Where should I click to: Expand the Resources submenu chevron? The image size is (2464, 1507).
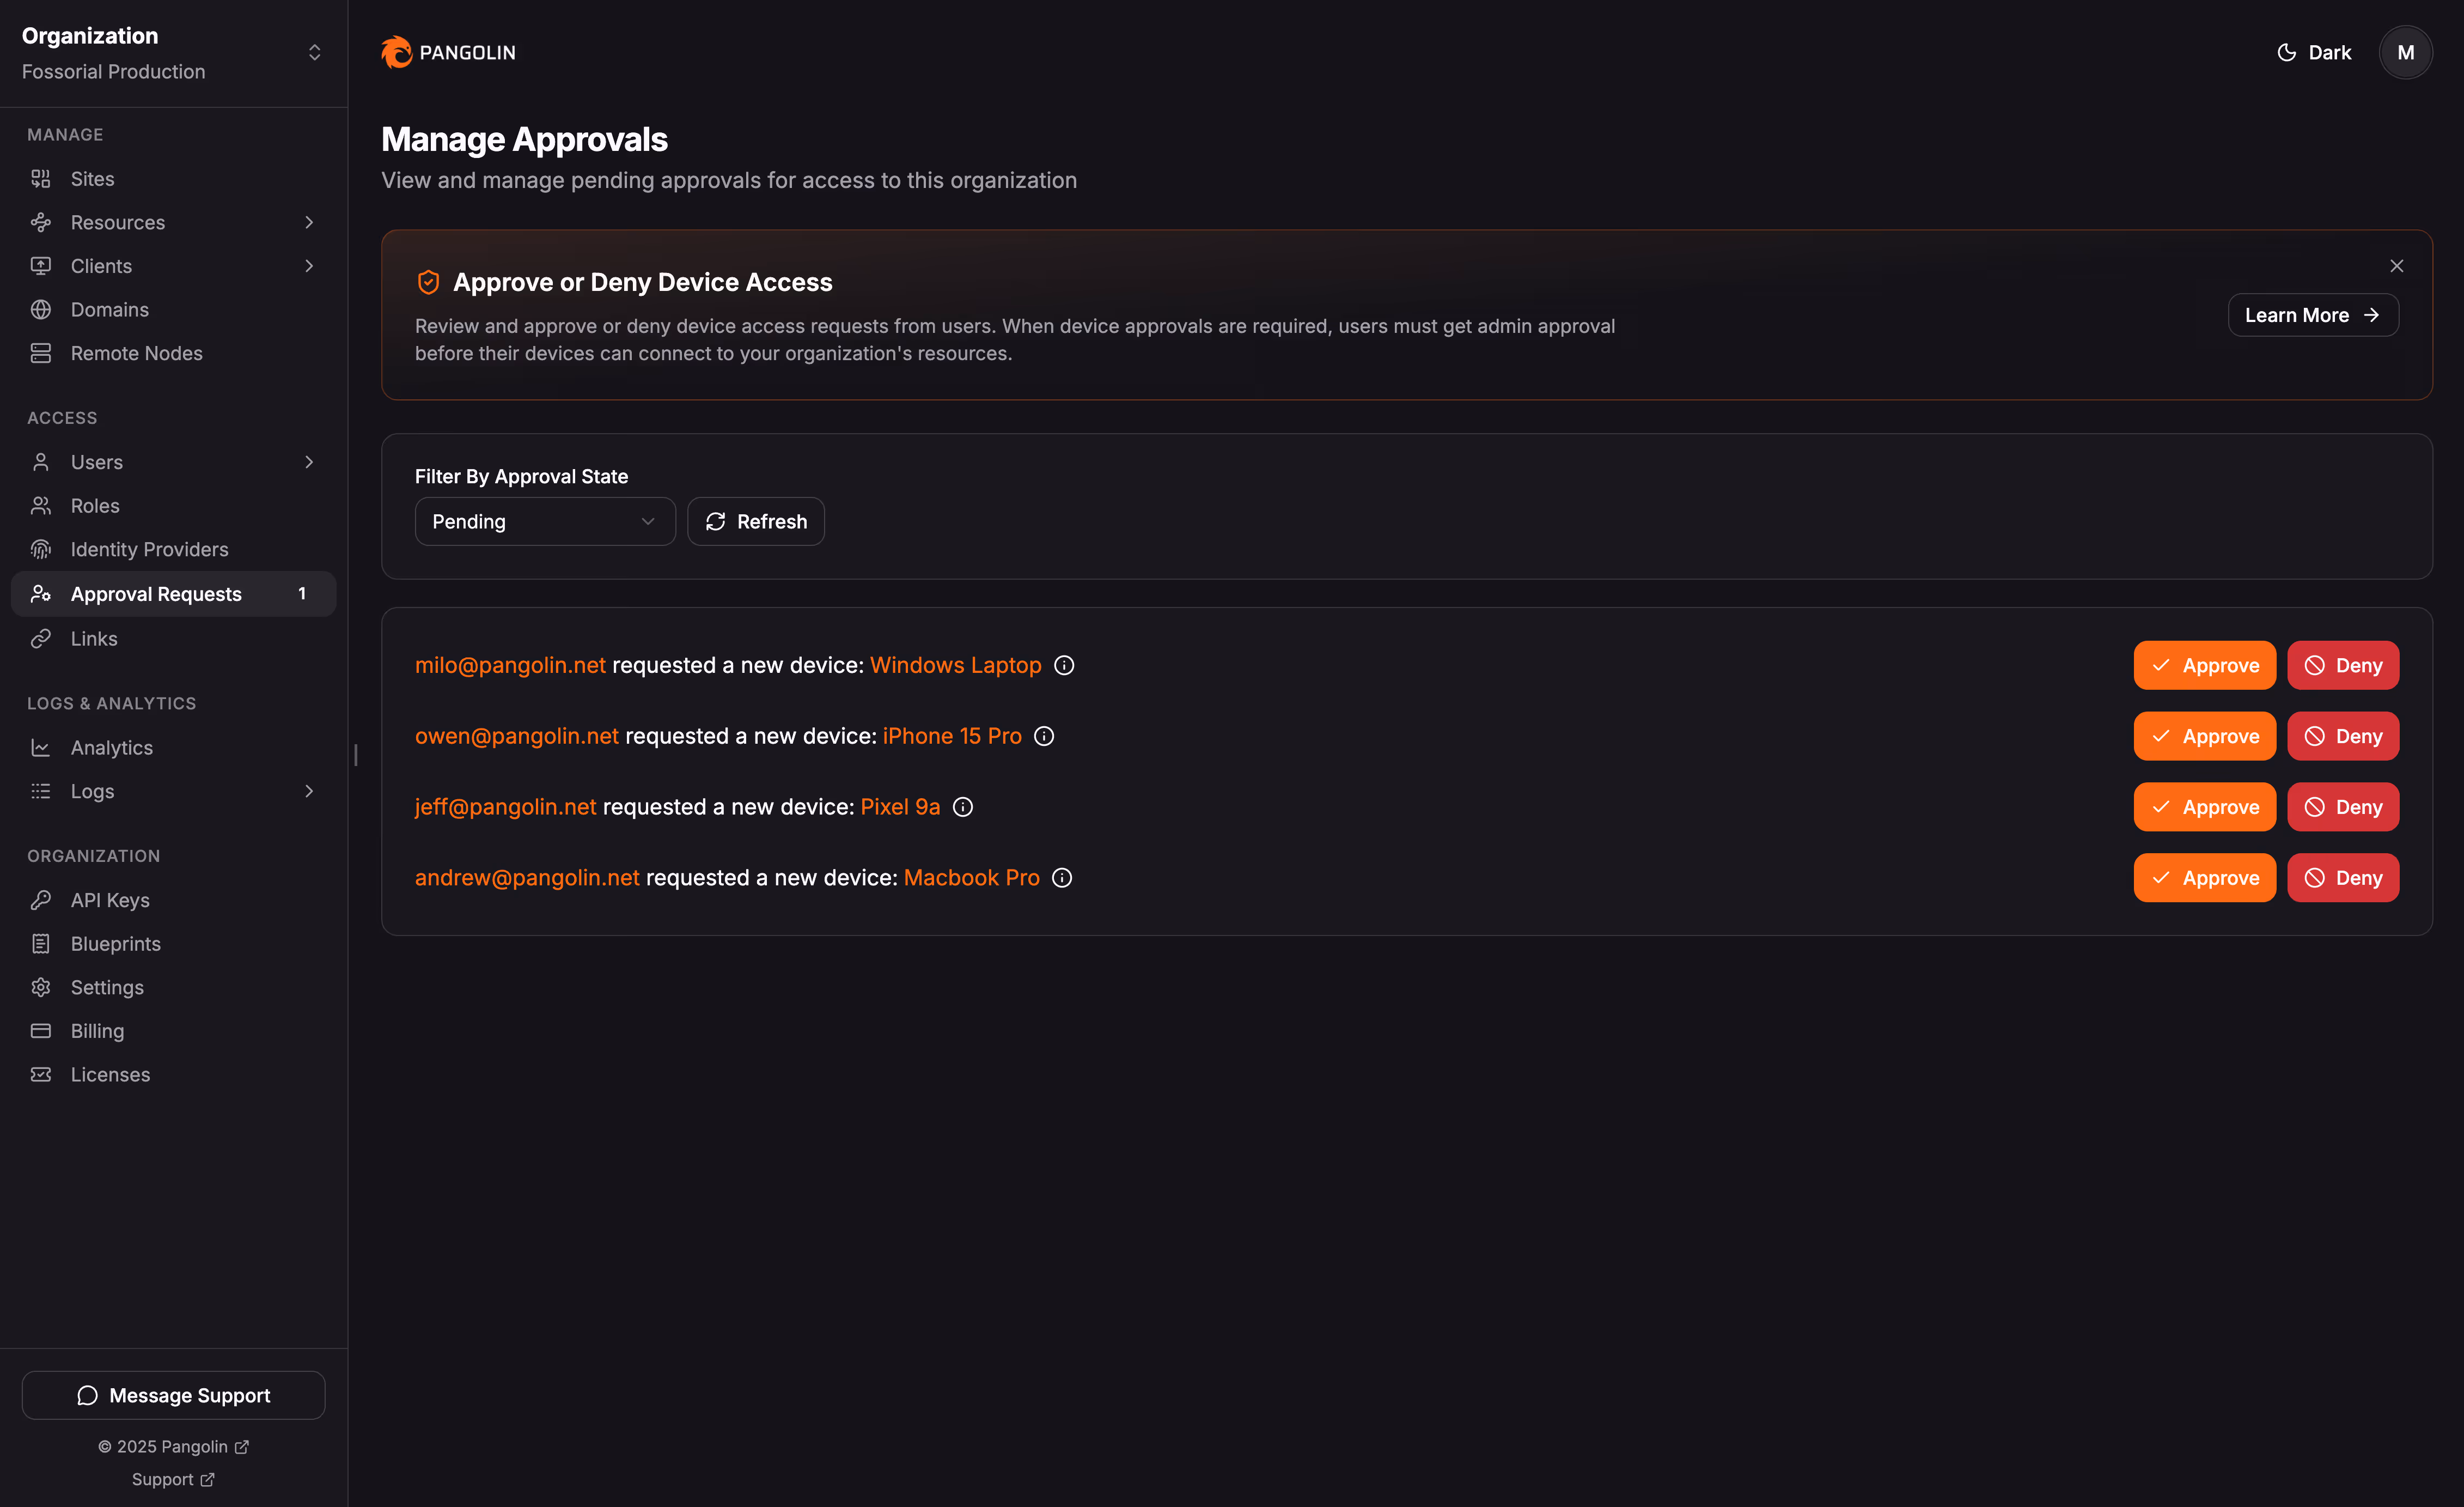(x=309, y=222)
